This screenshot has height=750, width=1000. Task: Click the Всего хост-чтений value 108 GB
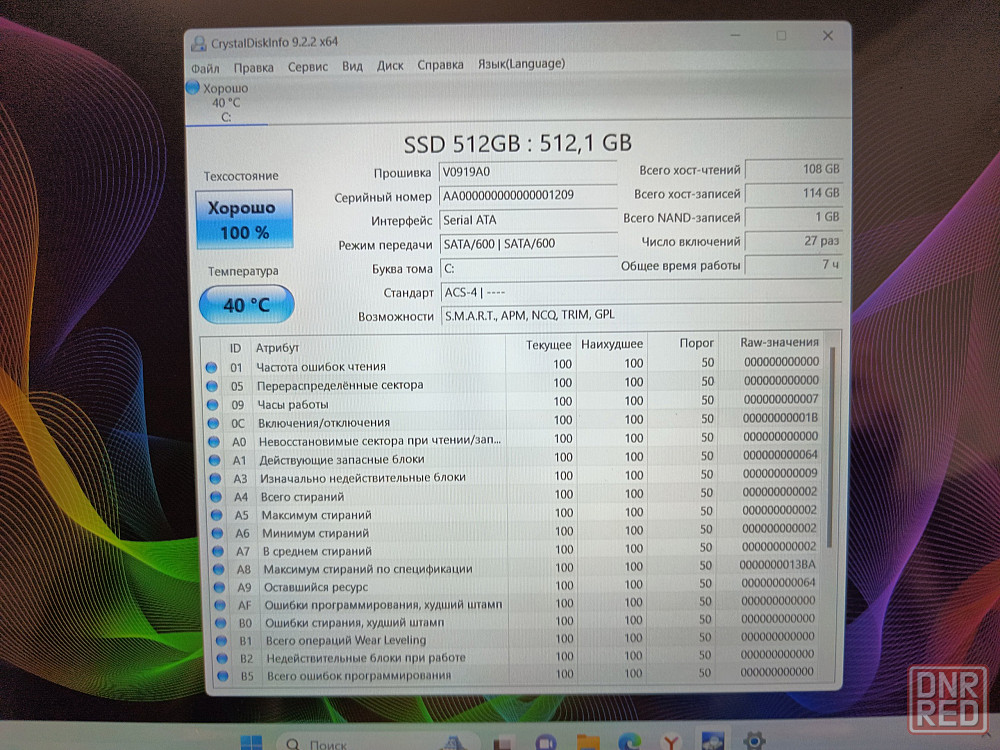point(794,169)
